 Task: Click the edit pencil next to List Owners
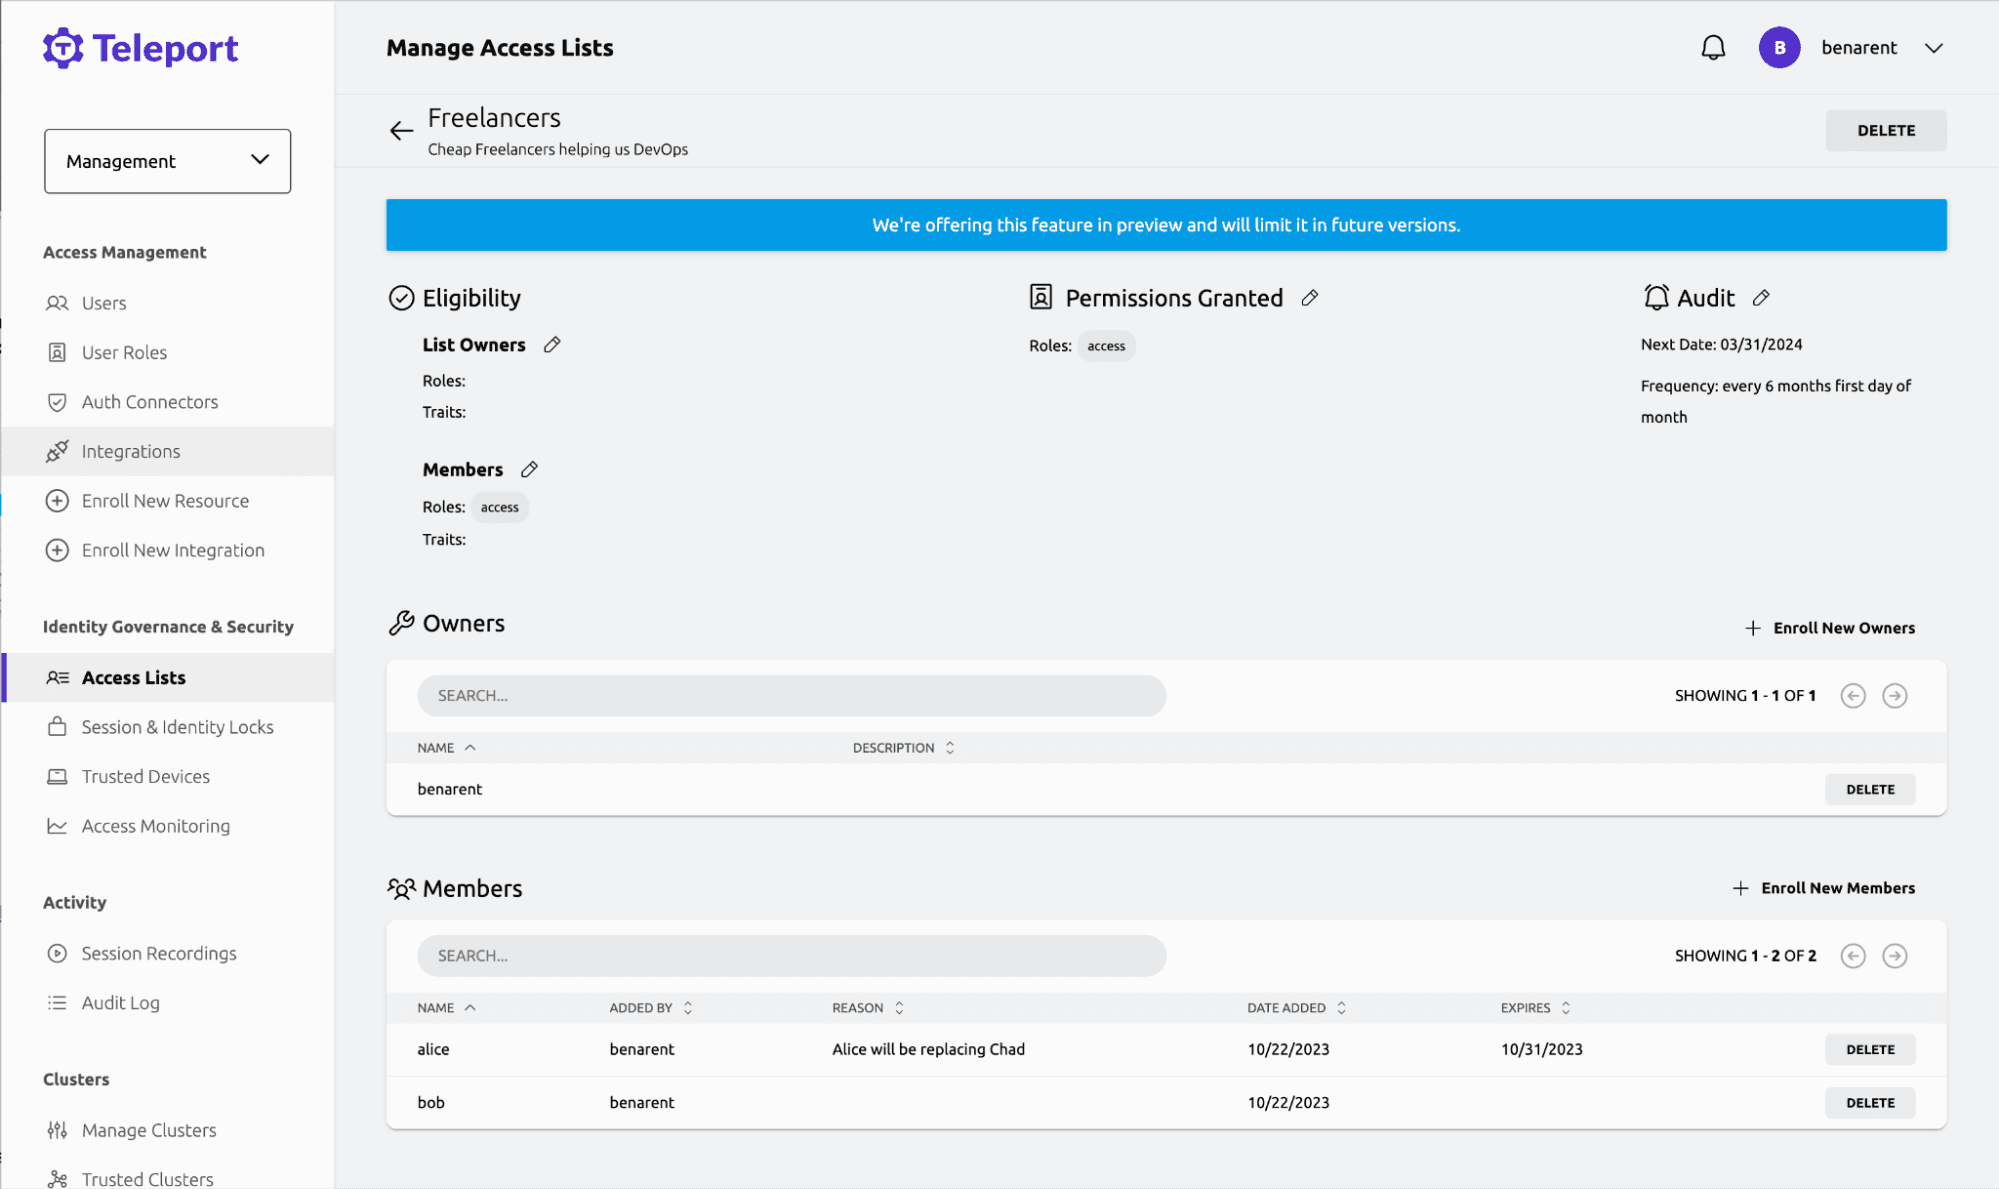coord(552,344)
